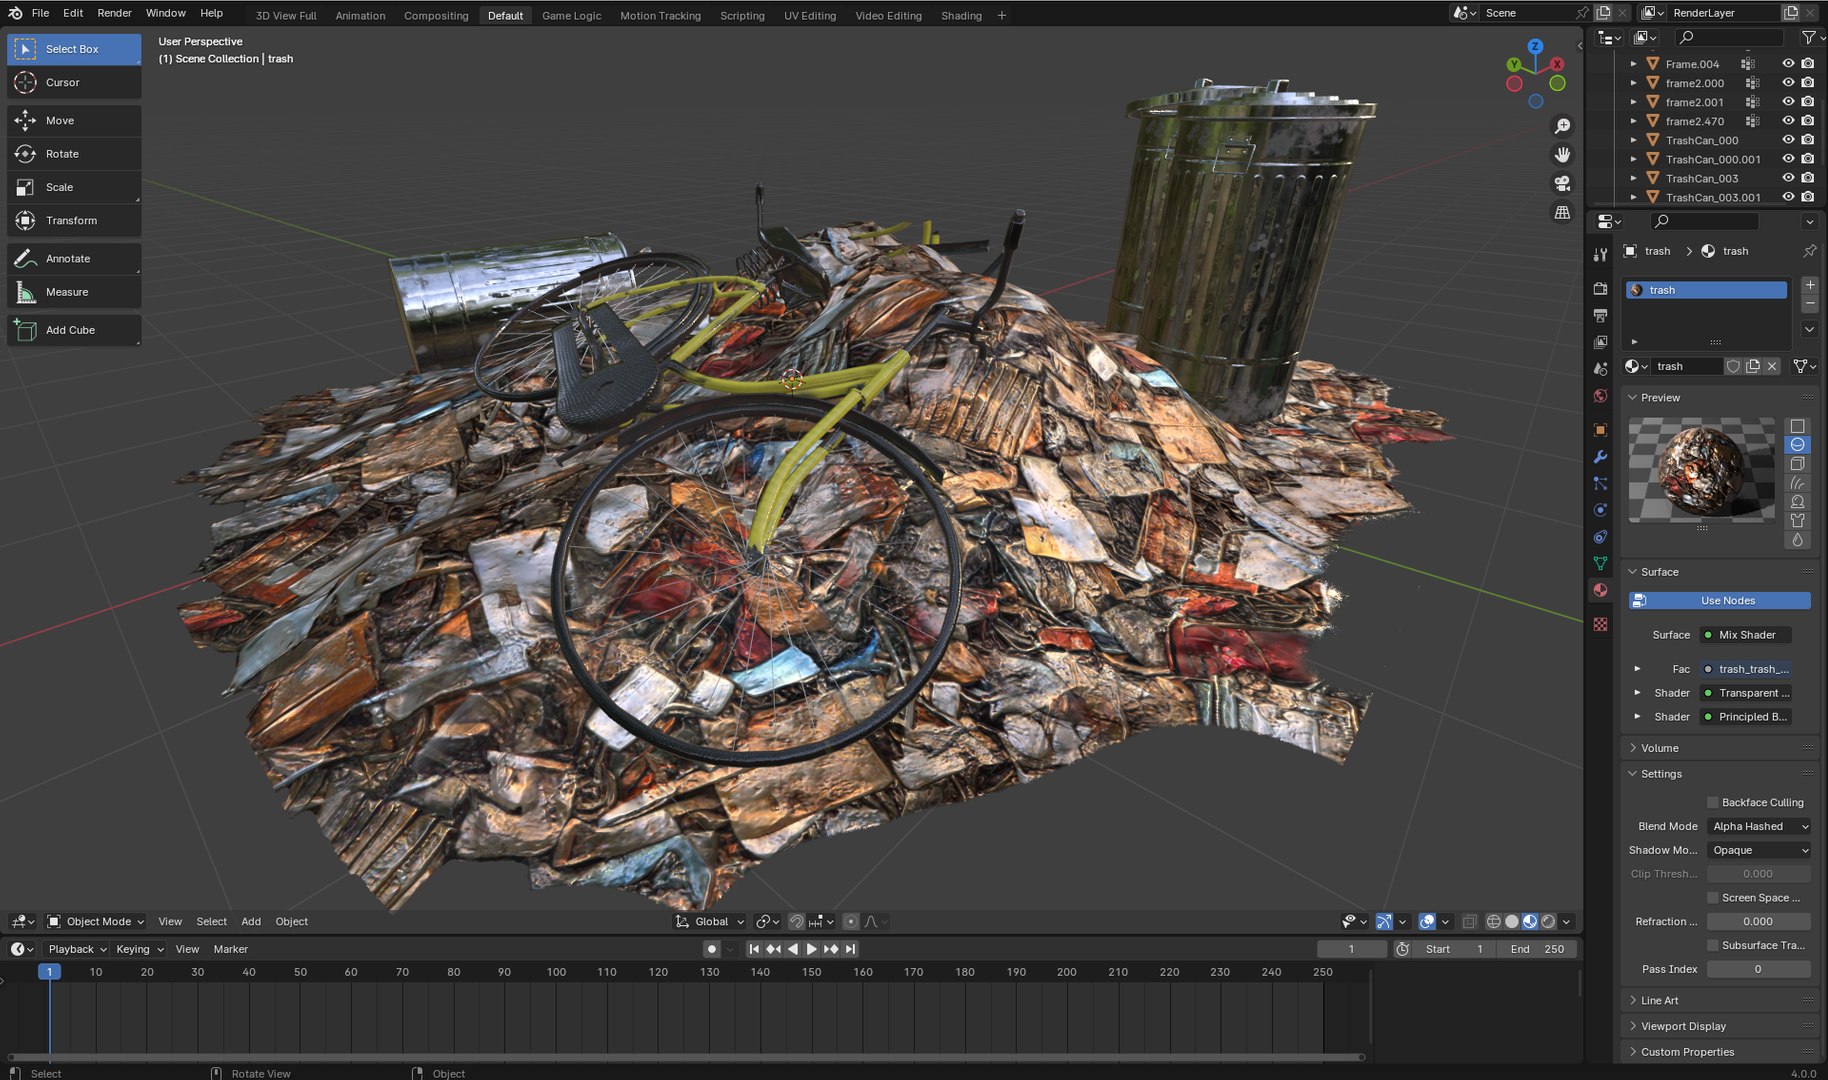Click the Select Box tool
Image resolution: width=1828 pixels, height=1080 pixels.
pyautogui.click(x=74, y=49)
